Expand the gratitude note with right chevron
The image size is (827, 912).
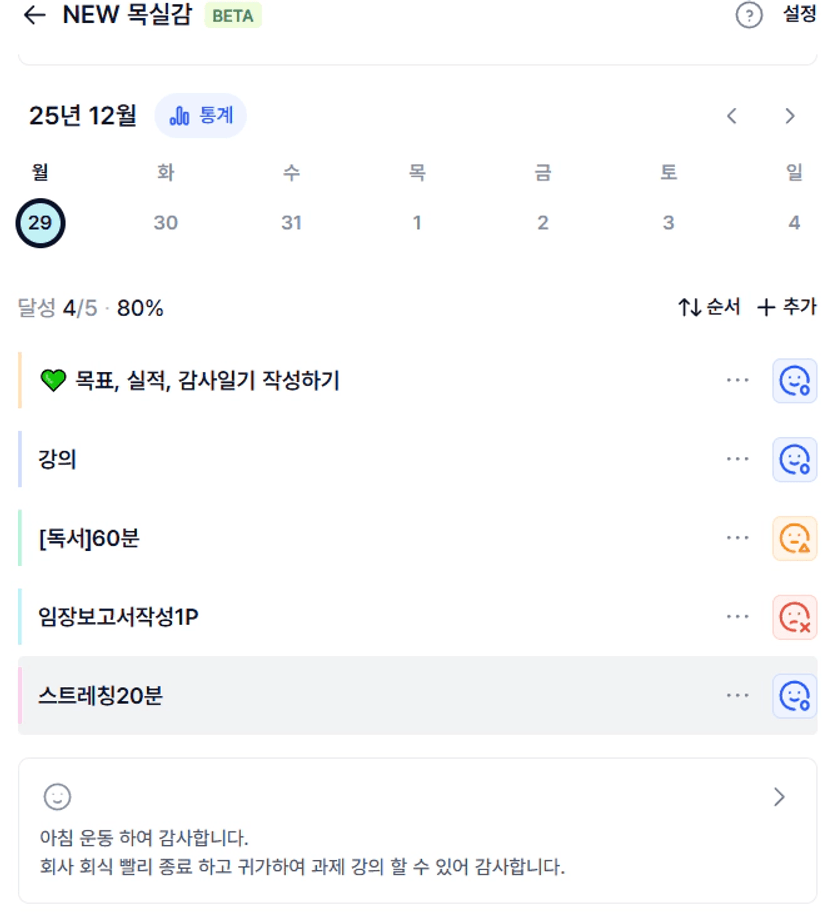(x=780, y=797)
